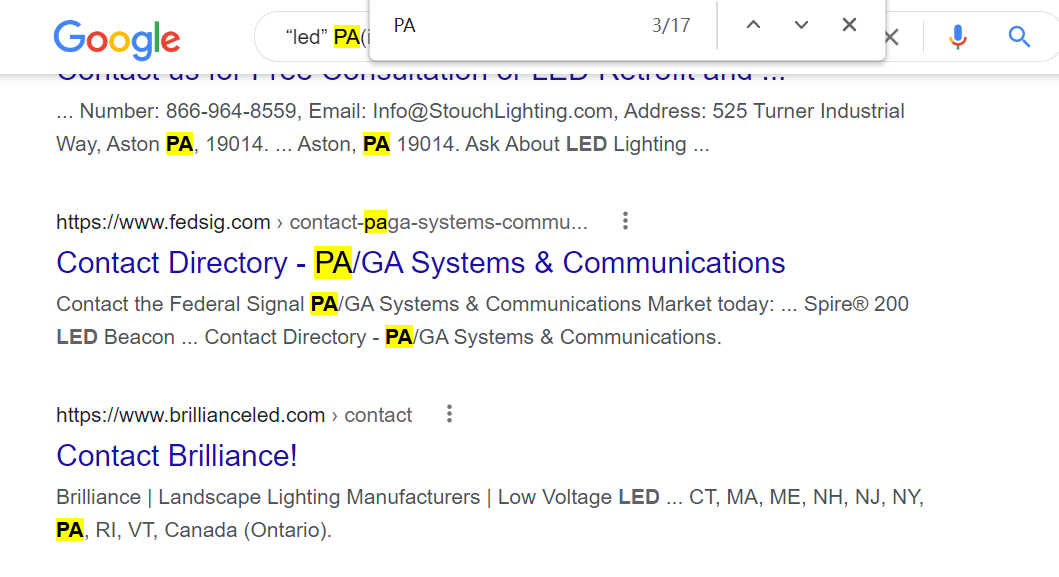Viewport: 1059px width, 577px height.
Task: Click the 3/17 match counter
Action: [671, 26]
